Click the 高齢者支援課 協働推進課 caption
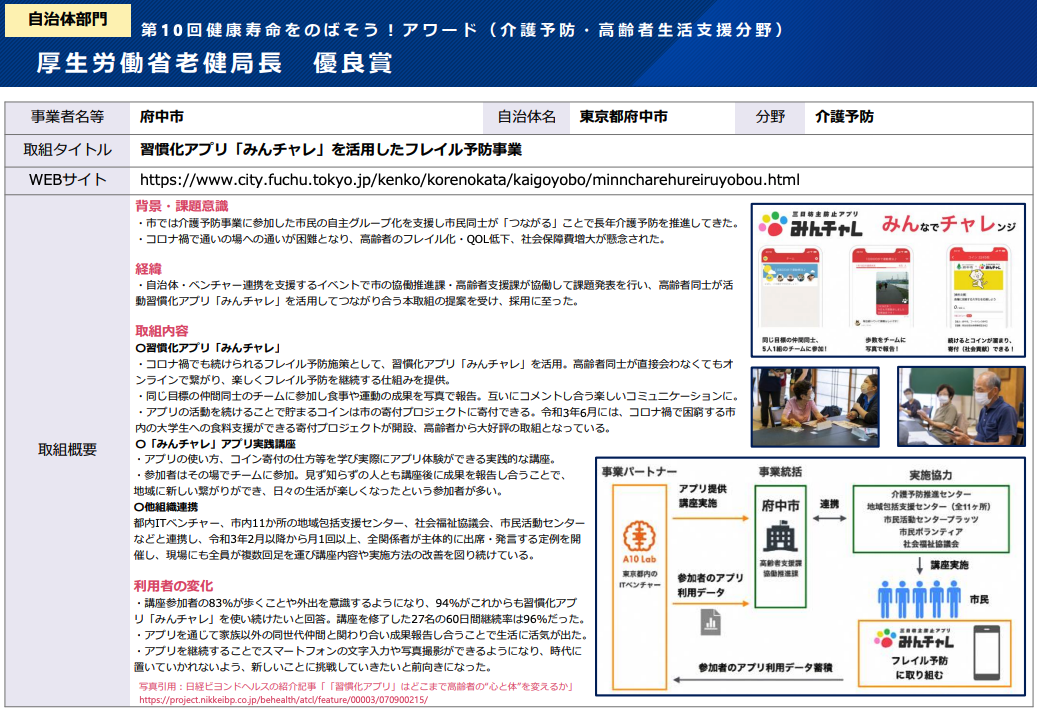The width and height of the screenshot is (1037, 718). (780, 569)
